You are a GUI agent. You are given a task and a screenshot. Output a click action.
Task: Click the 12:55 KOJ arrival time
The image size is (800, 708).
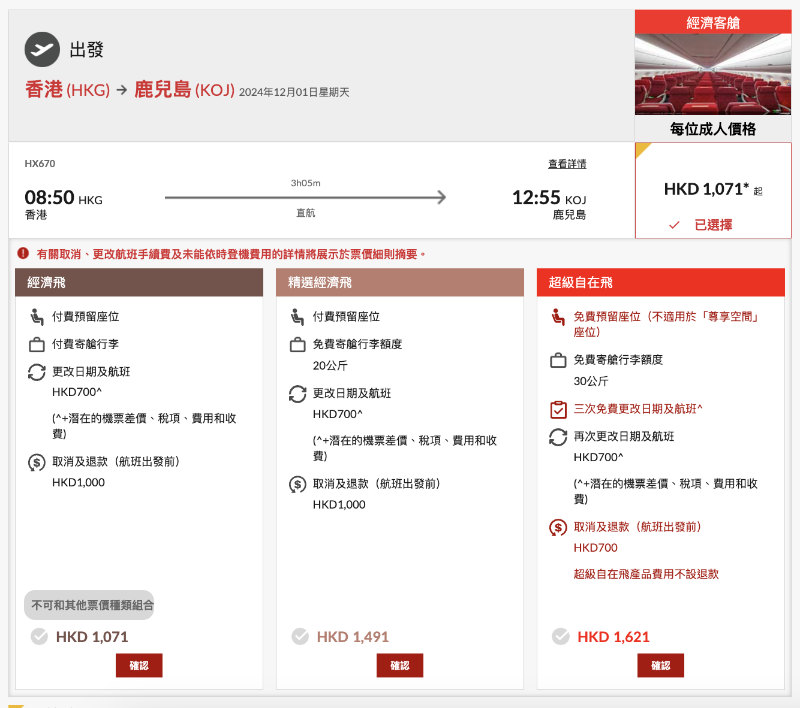tap(549, 198)
